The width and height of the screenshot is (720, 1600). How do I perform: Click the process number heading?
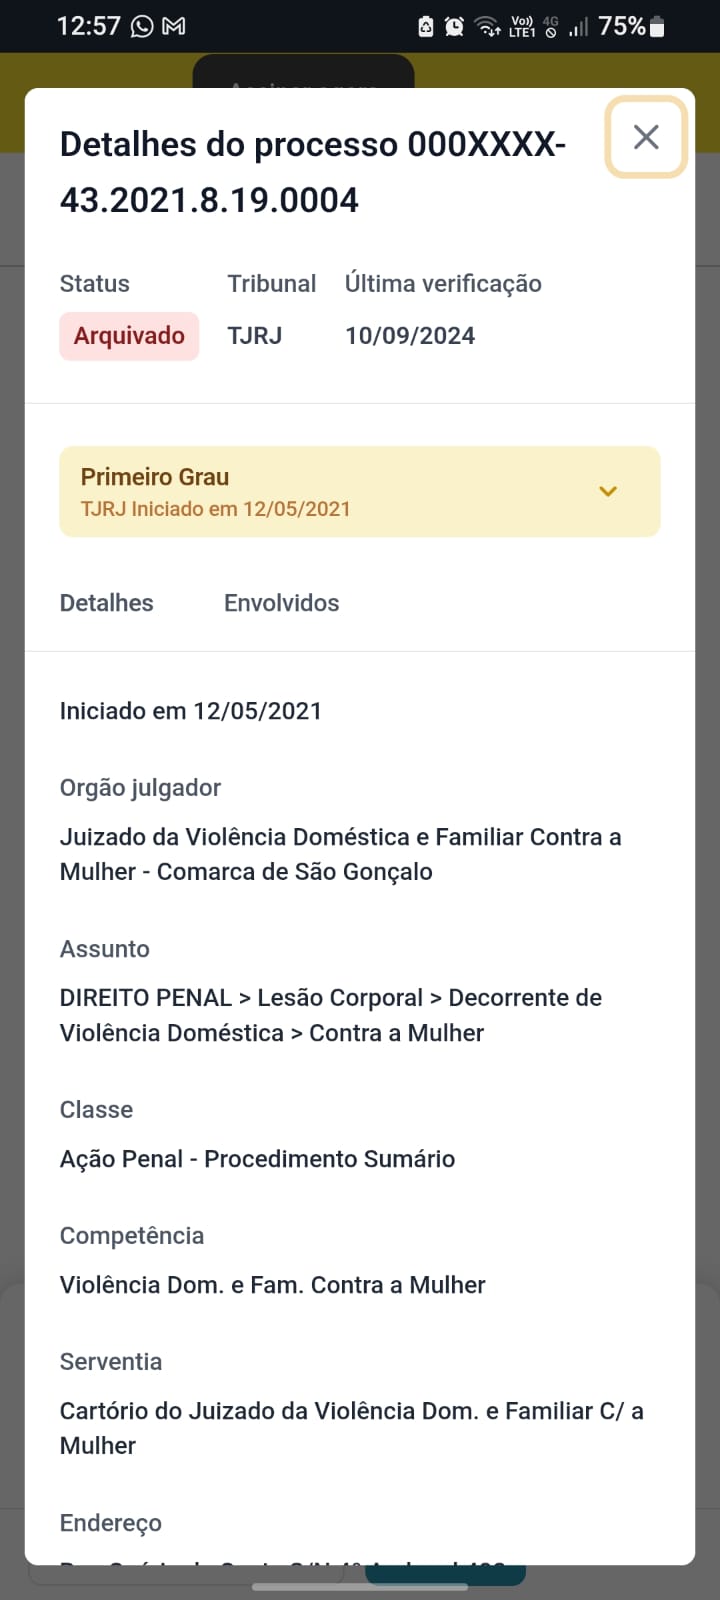point(312,172)
